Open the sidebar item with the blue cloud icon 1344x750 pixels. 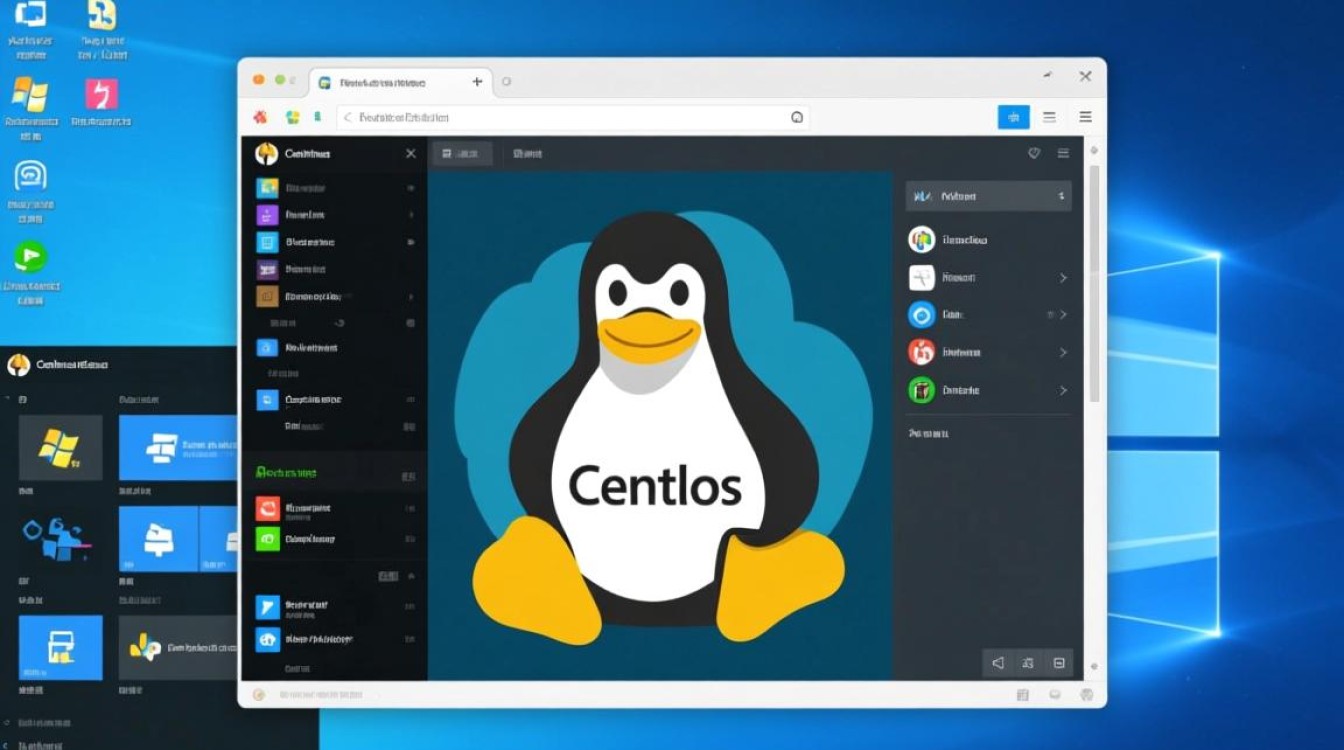click(267, 639)
